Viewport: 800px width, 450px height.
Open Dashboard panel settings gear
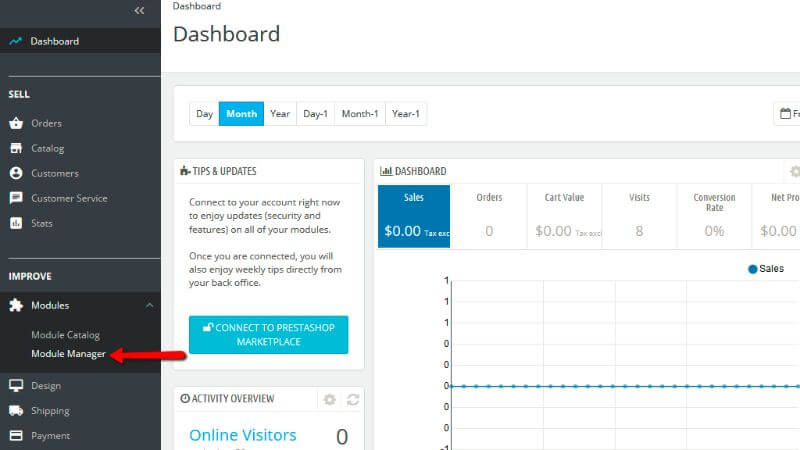(x=794, y=171)
